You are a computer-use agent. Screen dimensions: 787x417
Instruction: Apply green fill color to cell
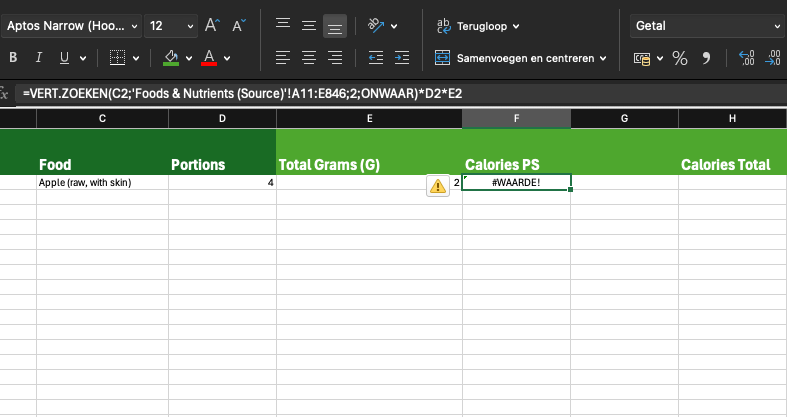(171, 58)
